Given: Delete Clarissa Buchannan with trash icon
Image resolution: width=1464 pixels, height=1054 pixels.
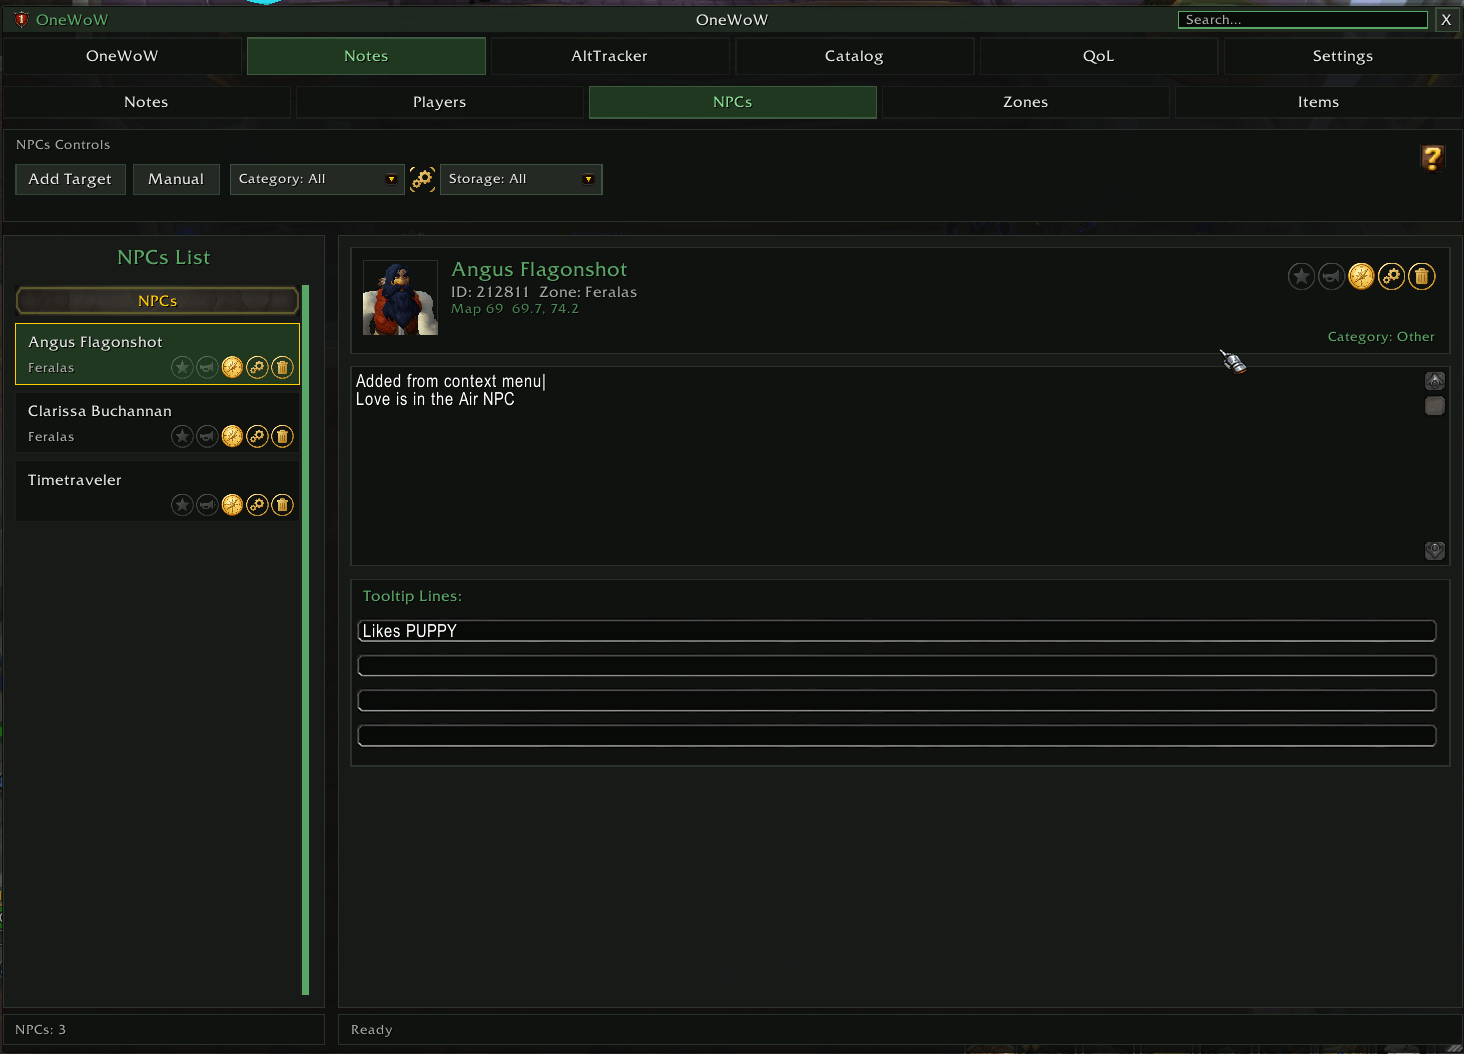Looking at the screenshot, I should tap(282, 437).
